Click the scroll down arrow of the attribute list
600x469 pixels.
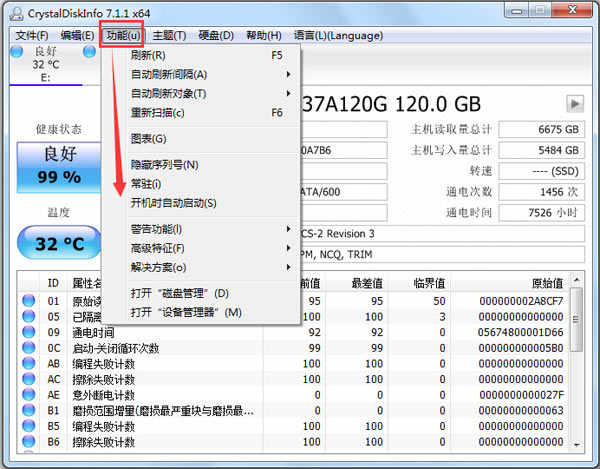point(576,445)
